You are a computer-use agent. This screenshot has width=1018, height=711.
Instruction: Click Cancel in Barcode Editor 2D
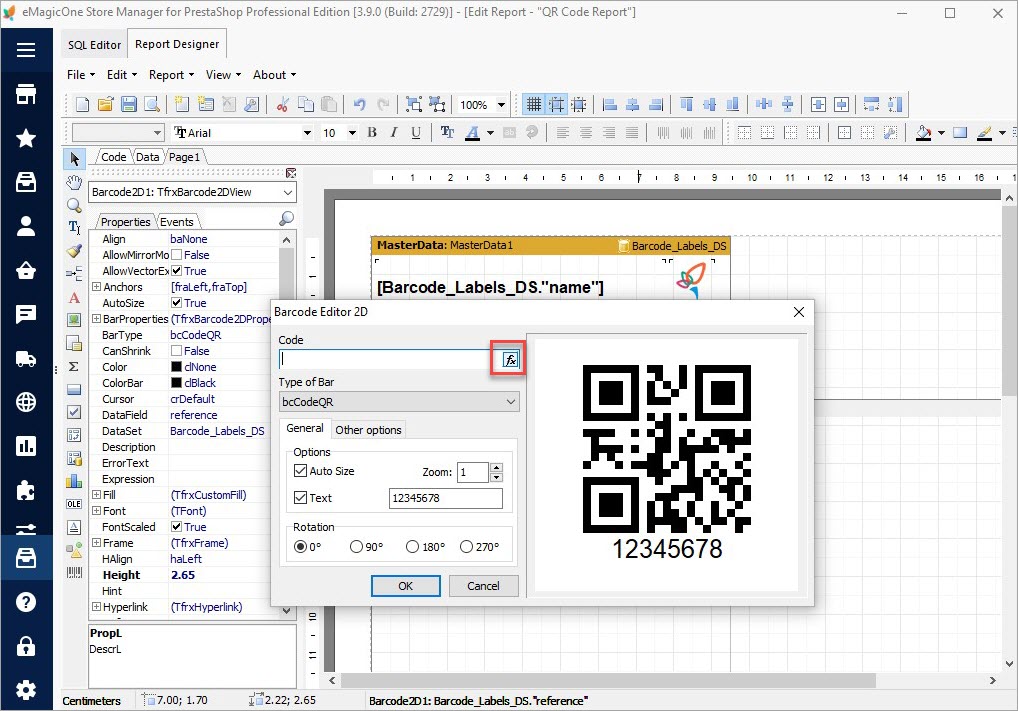pyautogui.click(x=484, y=586)
